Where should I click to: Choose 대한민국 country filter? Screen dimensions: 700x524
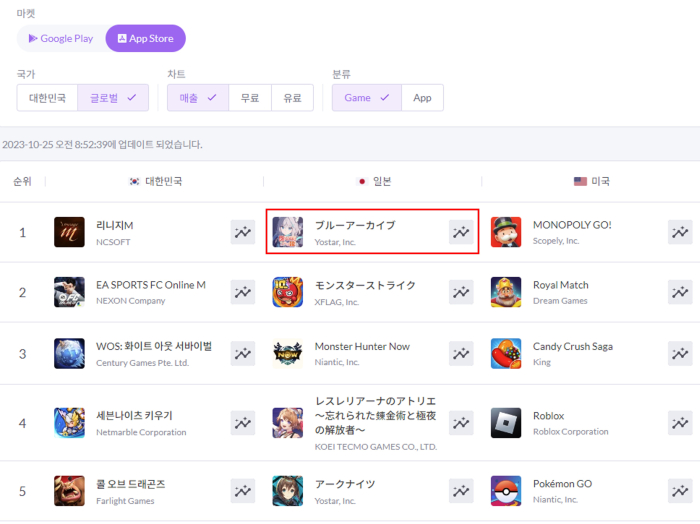(47, 98)
